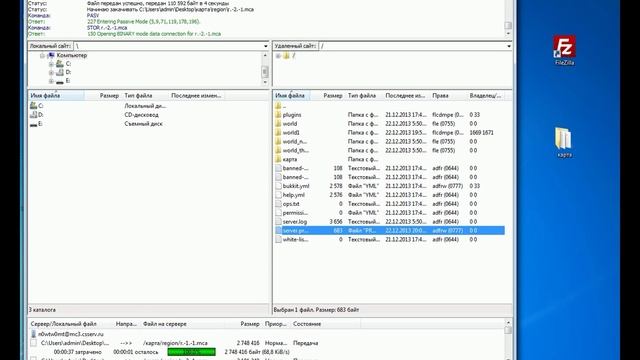Click the transfer queue scrollbar up arrow
This screenshot has width=640, height=360.
click(x=508, y=322)
